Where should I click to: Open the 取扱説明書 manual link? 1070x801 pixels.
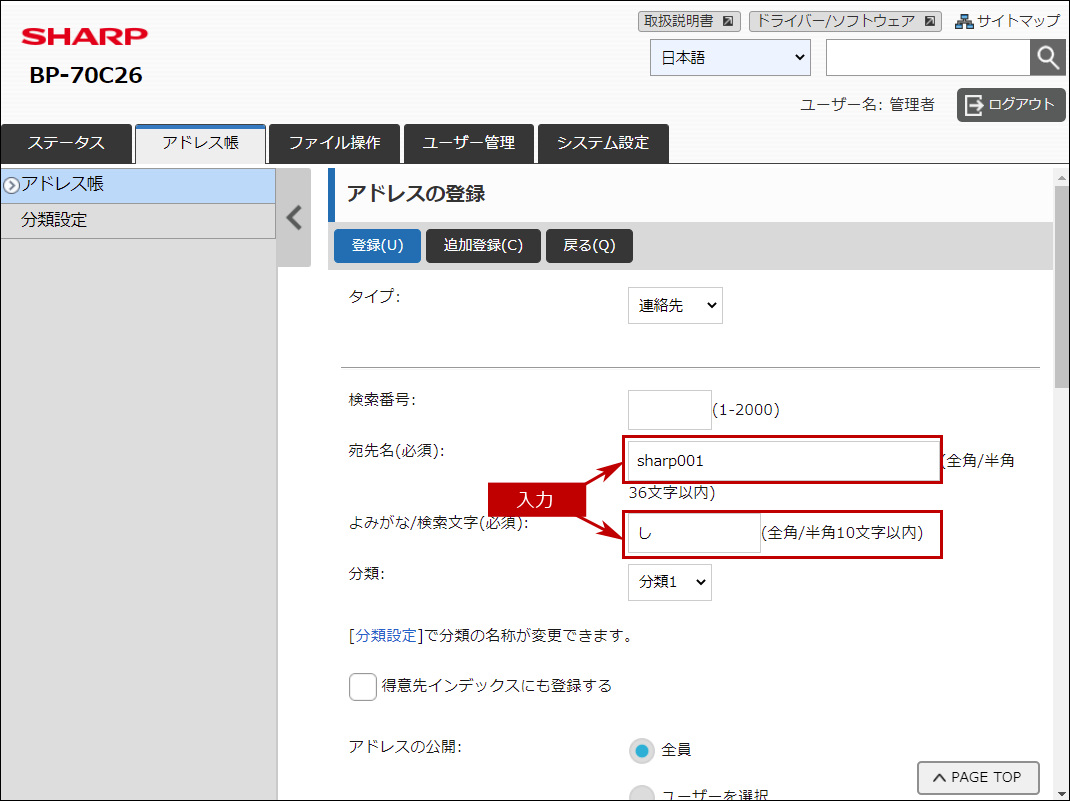point(689,21)
